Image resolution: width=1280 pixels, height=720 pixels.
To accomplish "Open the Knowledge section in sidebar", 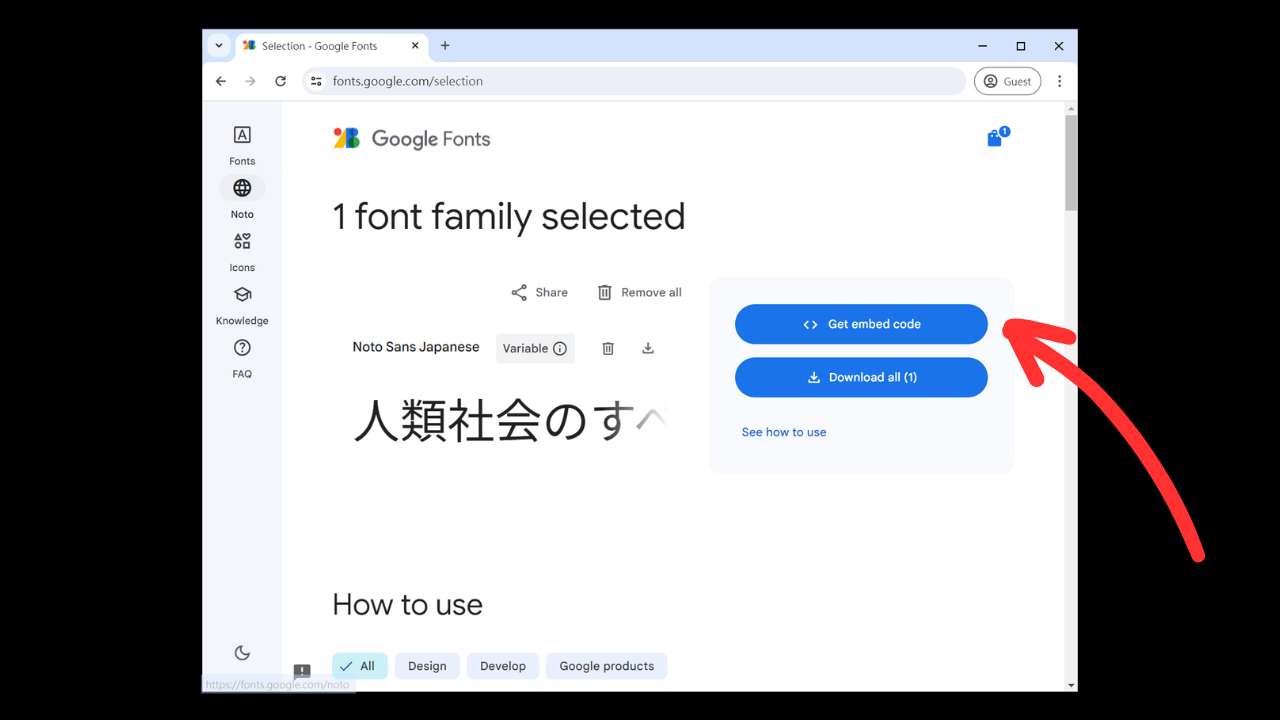I will coord(242,295).
